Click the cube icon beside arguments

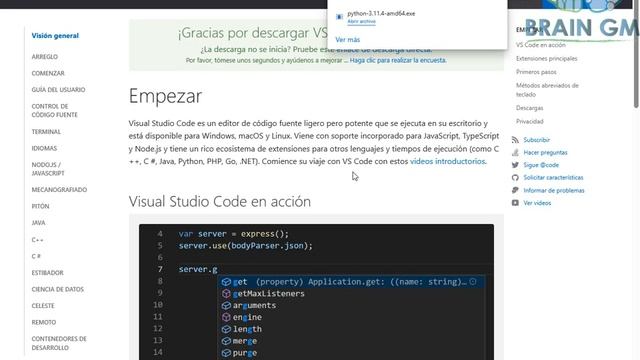226,305
